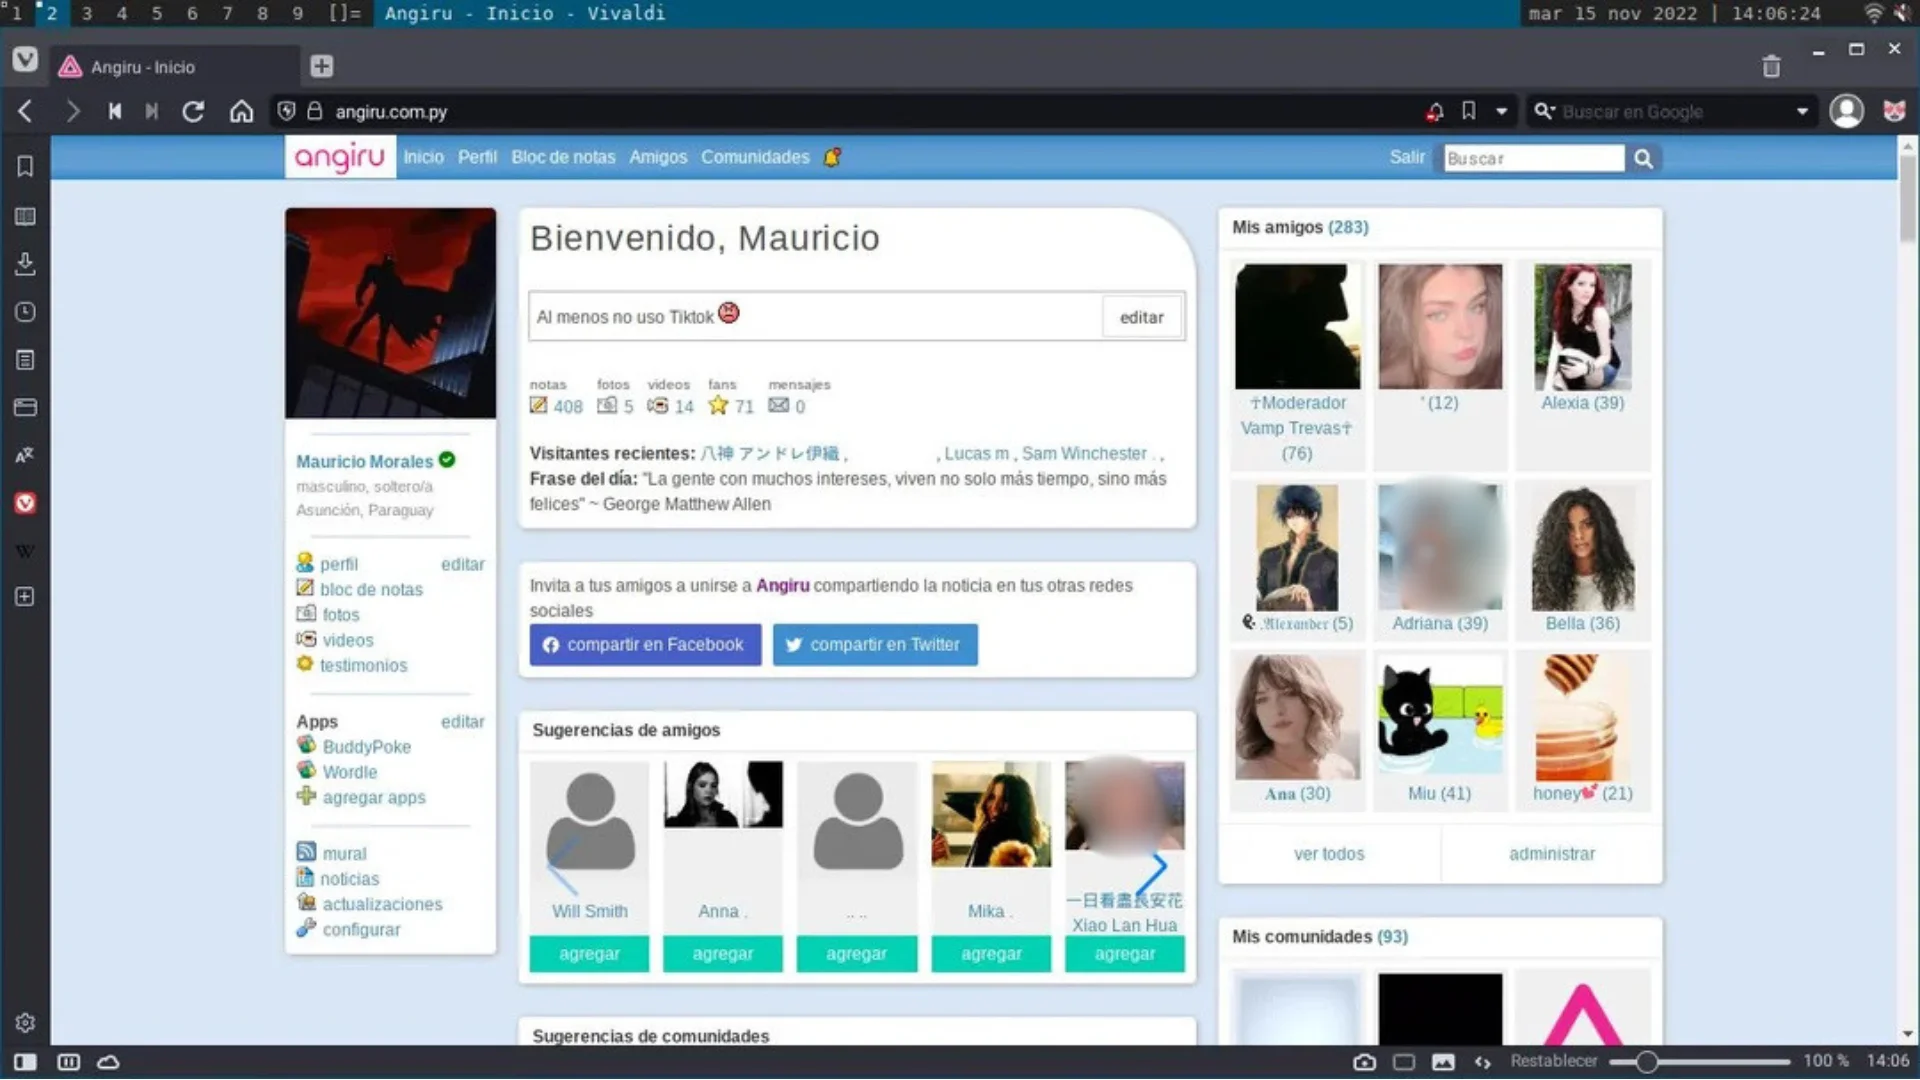
Task: Open the Notes panel in sidebar
Action: [25, 360]
